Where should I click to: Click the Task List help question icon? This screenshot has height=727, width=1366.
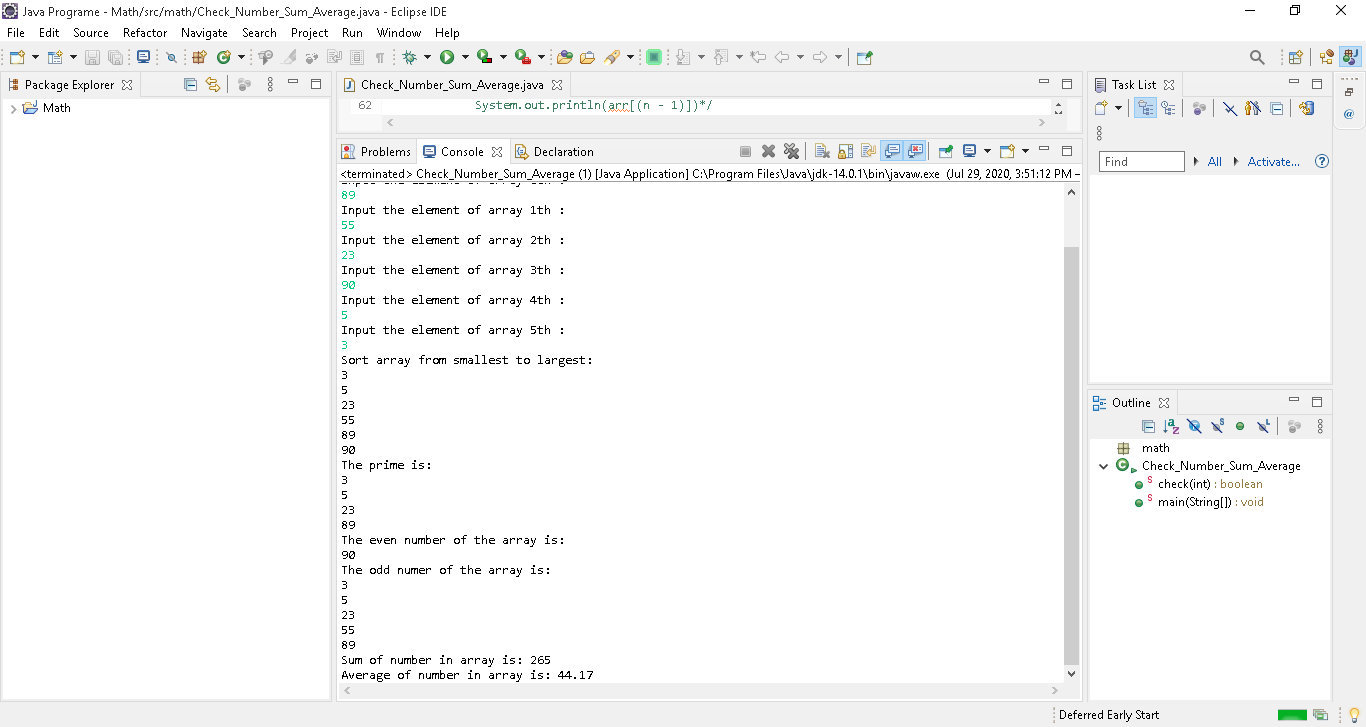[x=1322, y=161]
